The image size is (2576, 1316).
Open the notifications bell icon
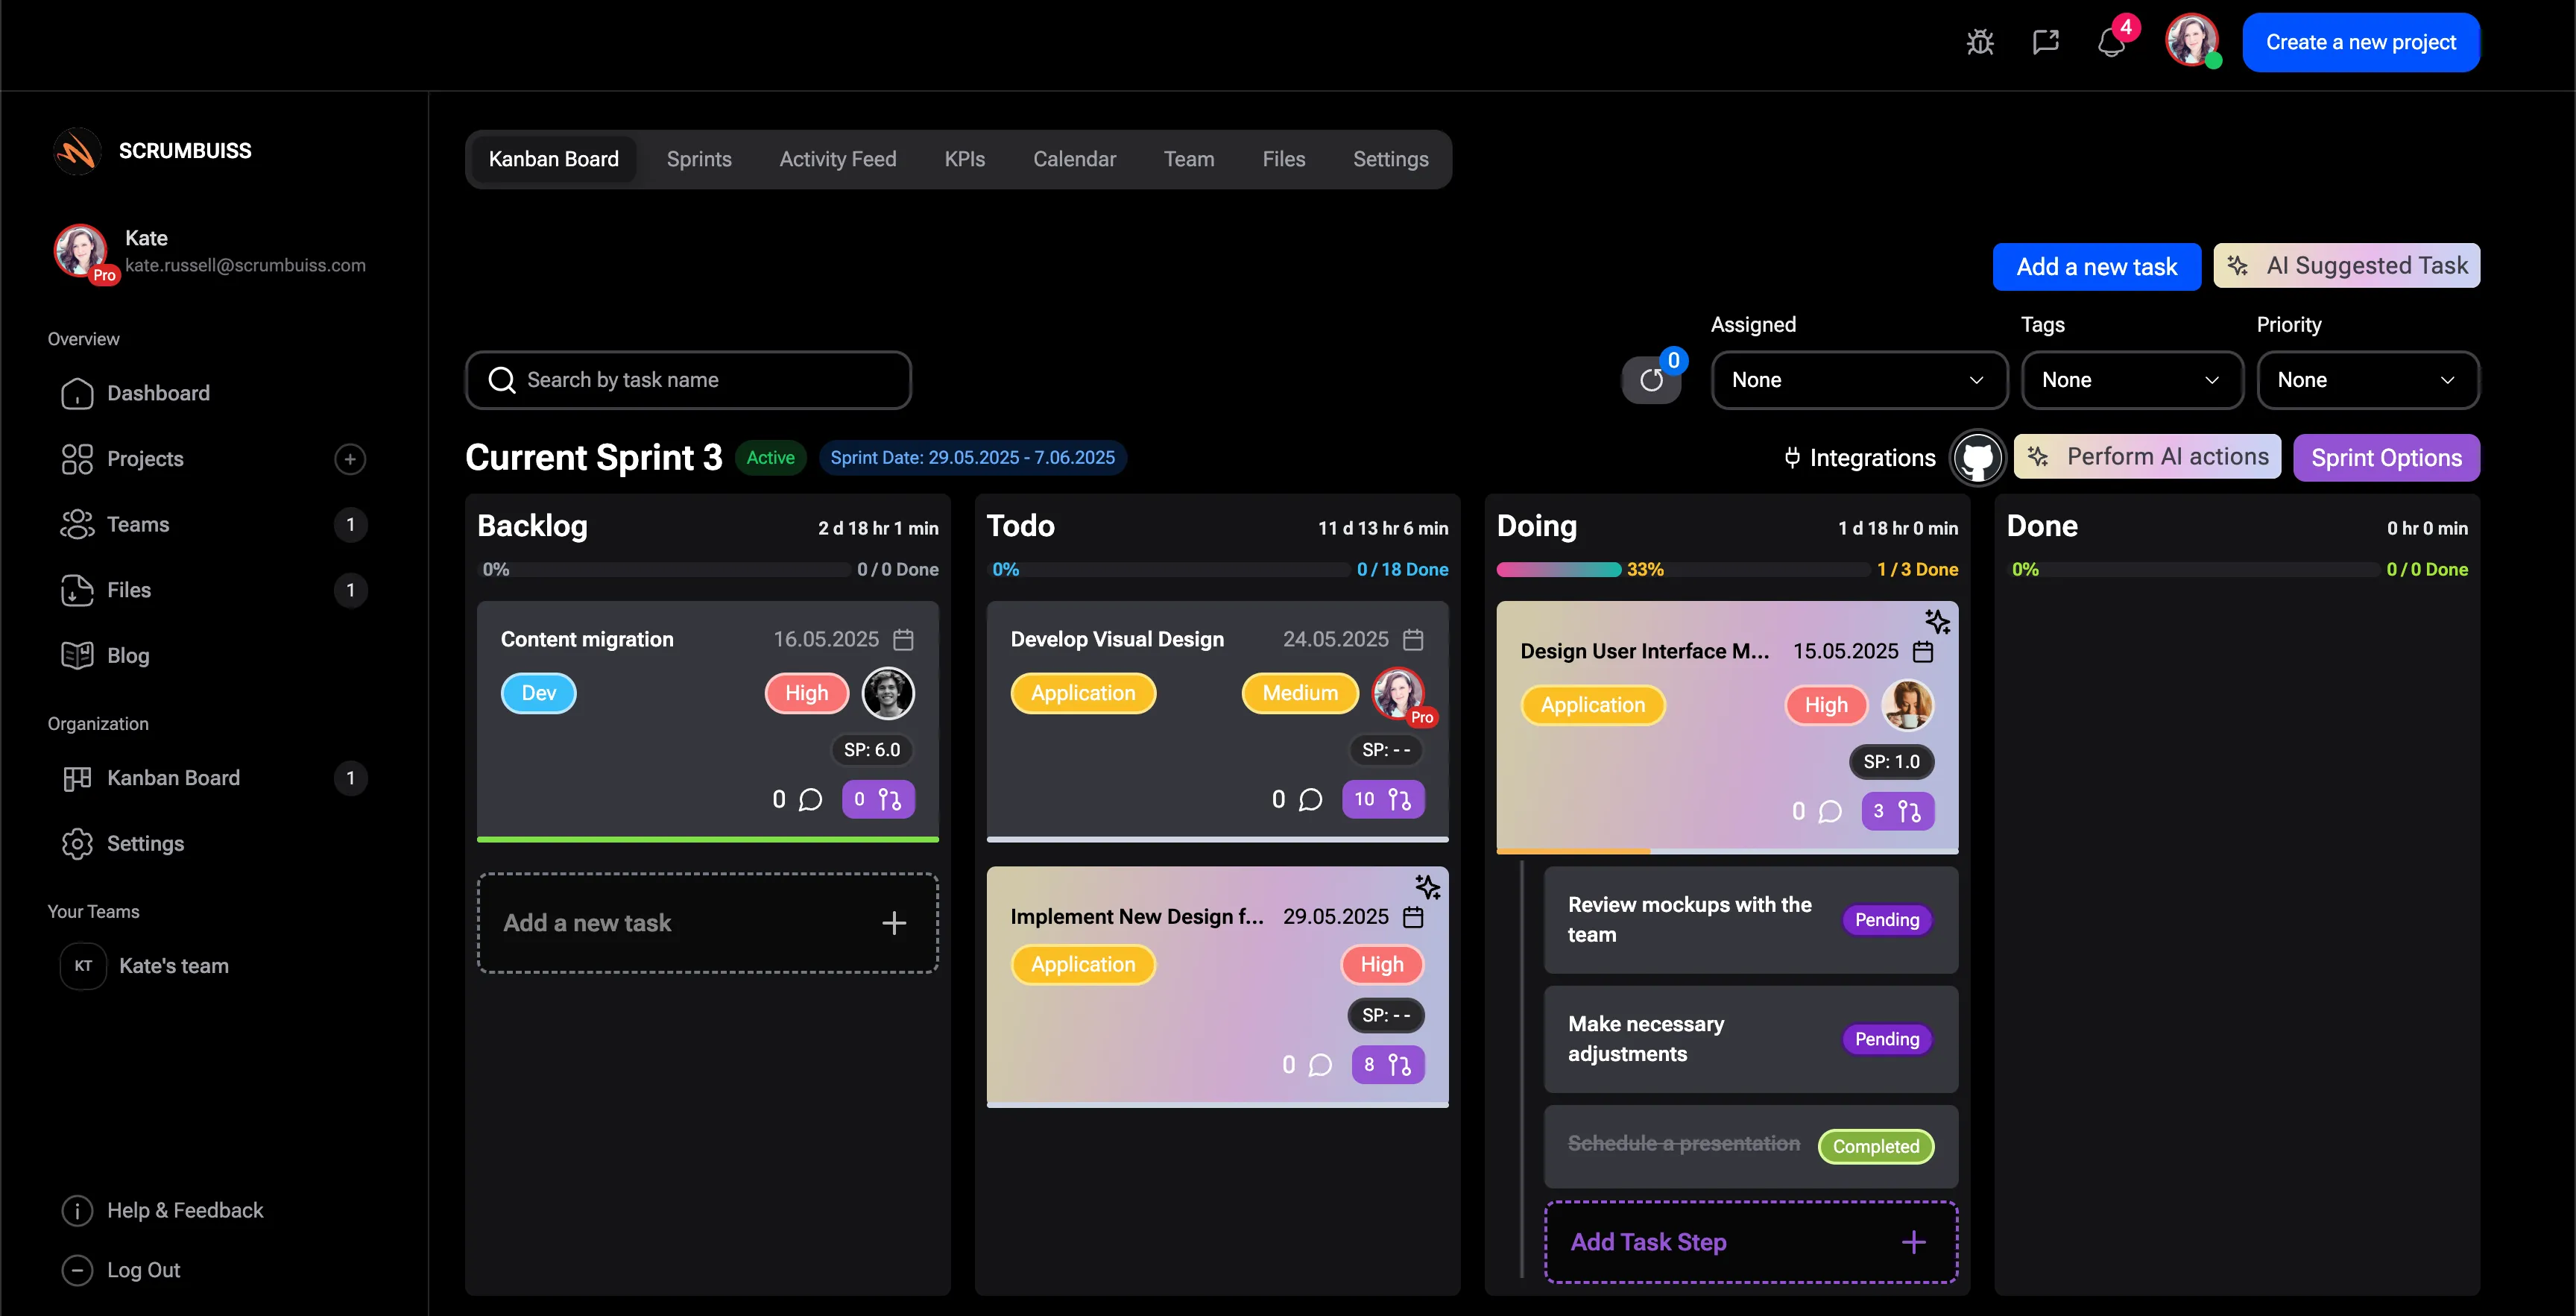(2111, 43)
